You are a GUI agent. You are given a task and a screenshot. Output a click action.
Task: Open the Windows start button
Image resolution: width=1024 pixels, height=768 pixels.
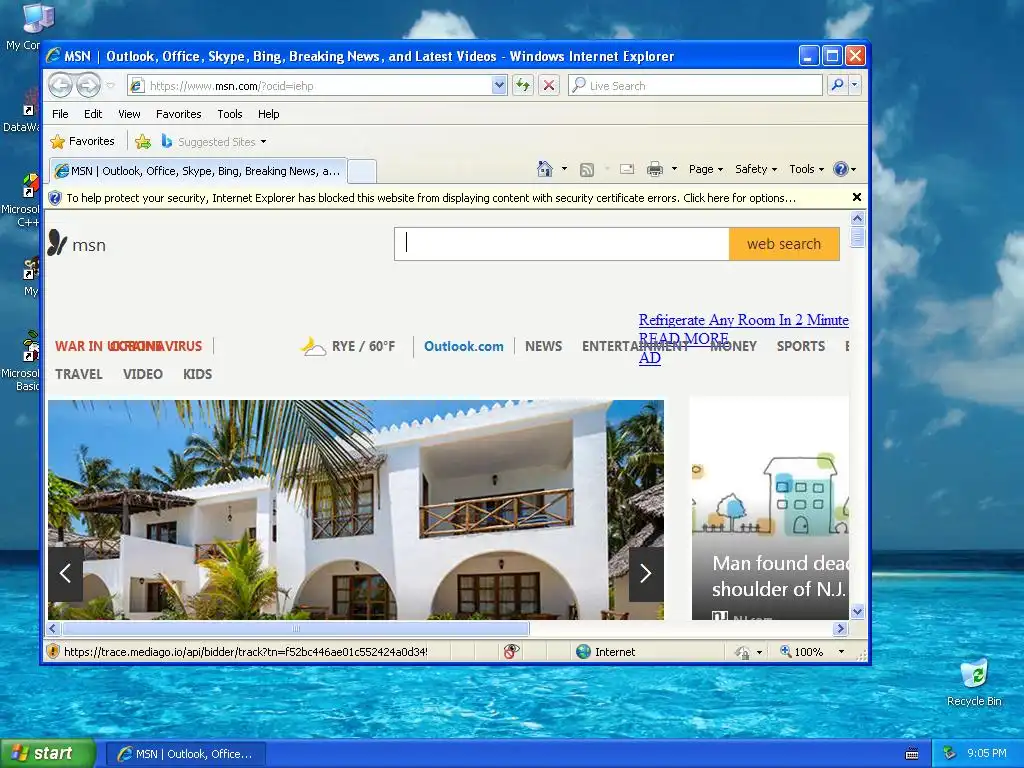coord(47,753)
